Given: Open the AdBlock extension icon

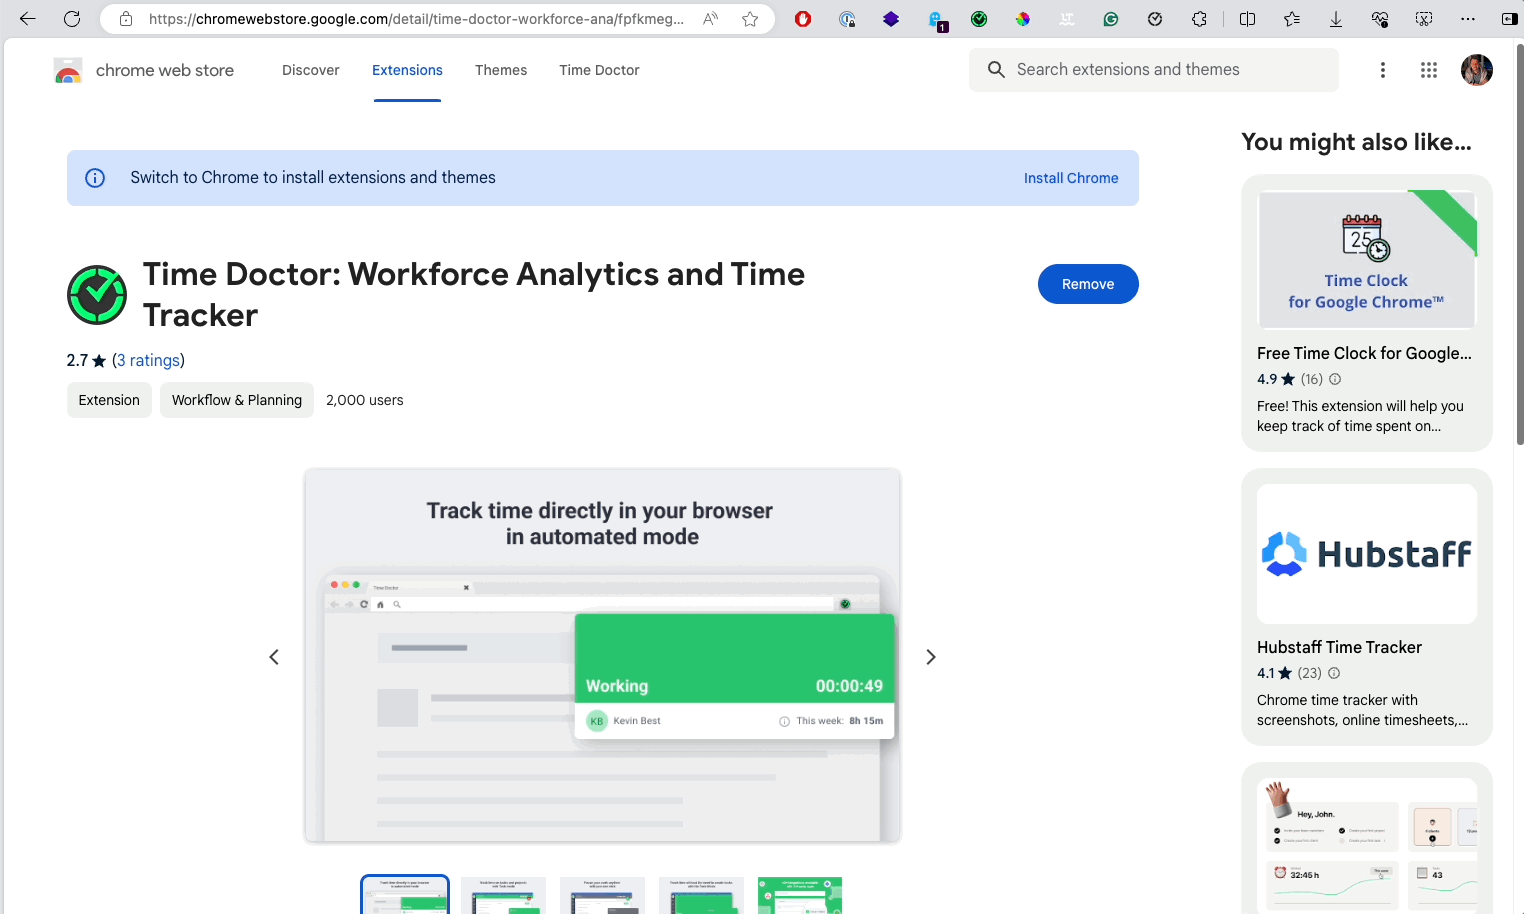Looking at the screenshot, I should click(803, 19).
